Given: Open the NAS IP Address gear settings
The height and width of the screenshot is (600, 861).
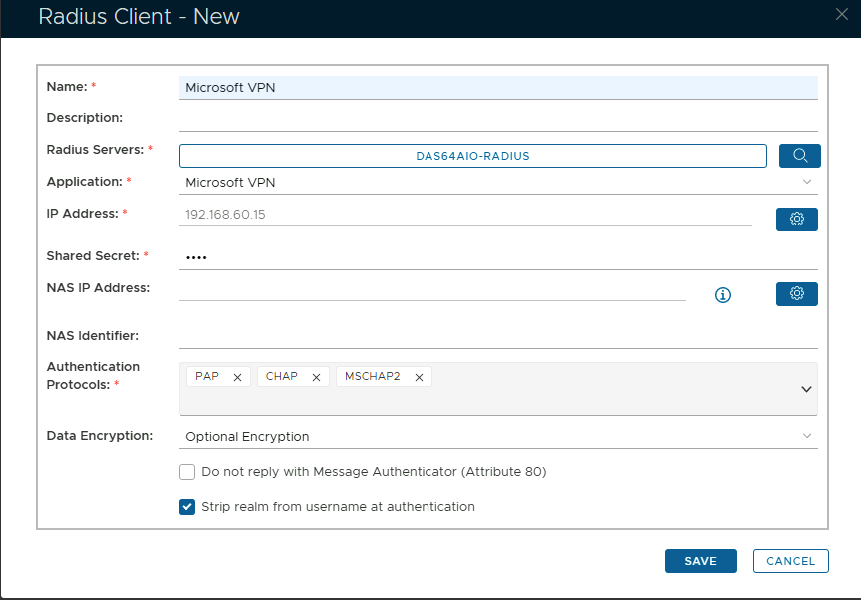Looking at the screenshot, I should pos(797,293).
